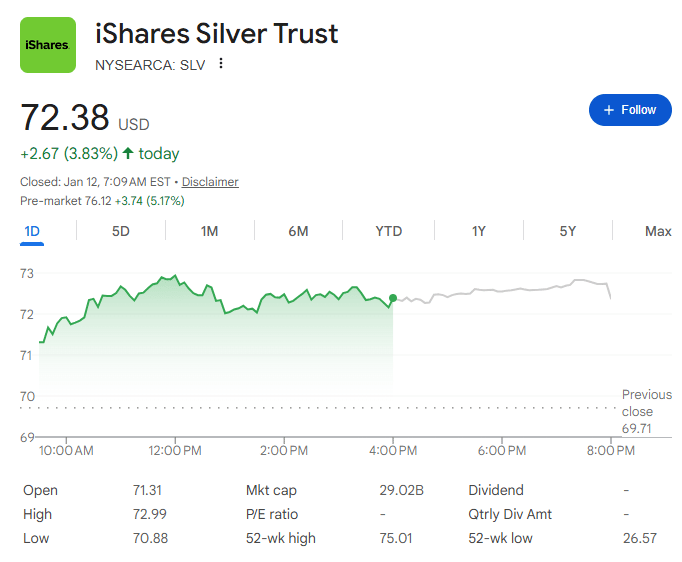
Task: Click the green up arrow beside today
Action: coord(128,154)
